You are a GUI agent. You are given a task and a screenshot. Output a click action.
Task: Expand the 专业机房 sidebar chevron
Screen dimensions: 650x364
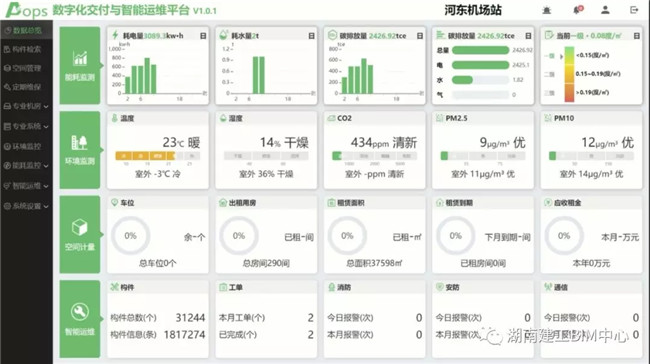point(46,107)
